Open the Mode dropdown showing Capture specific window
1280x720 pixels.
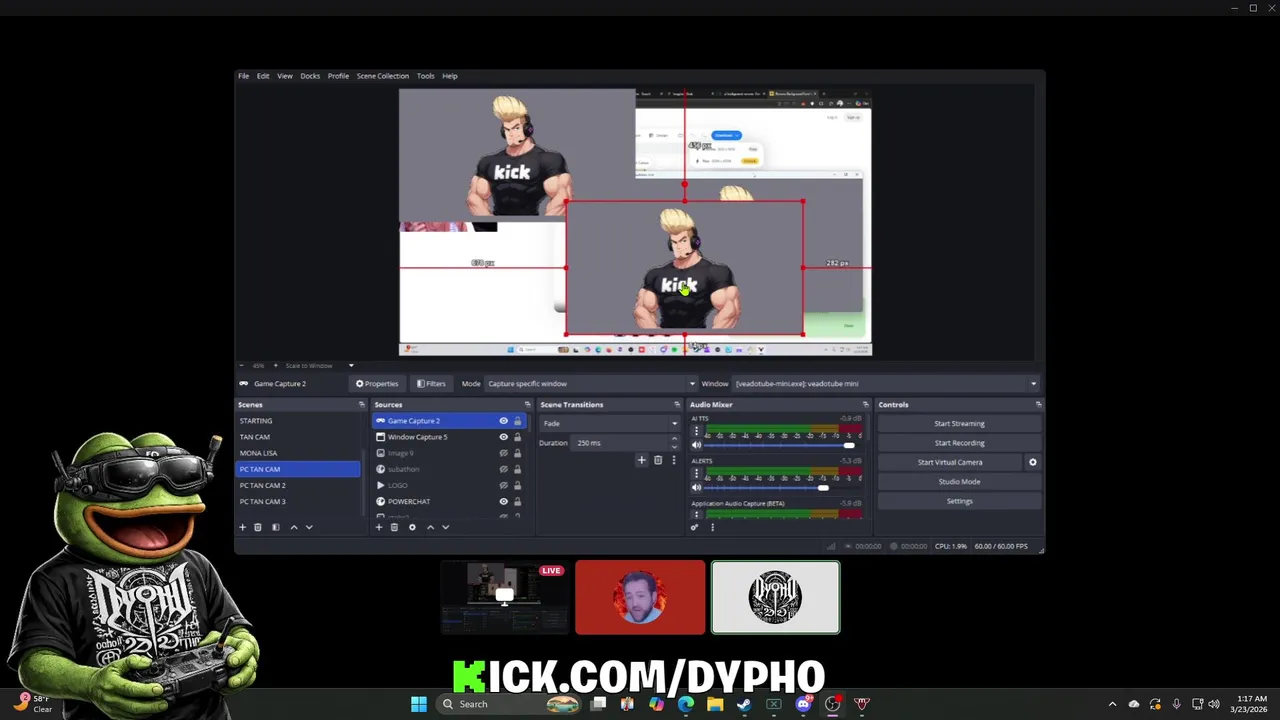591,384
